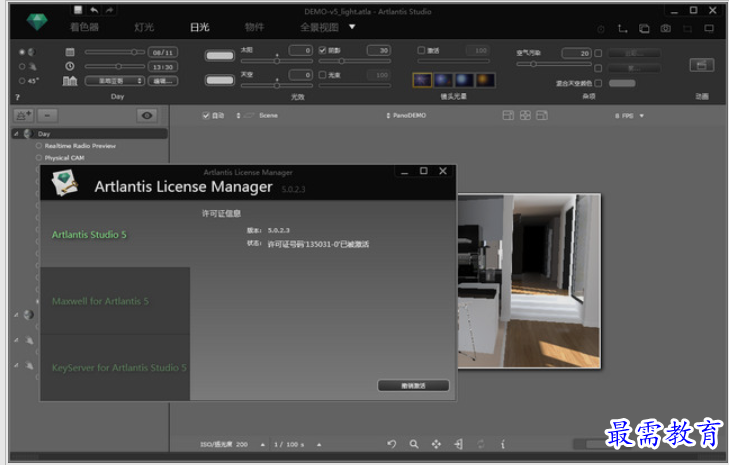Open the Scene selector dropdown
This screenshot has height=465, width=729.
(x=257, y=115)
